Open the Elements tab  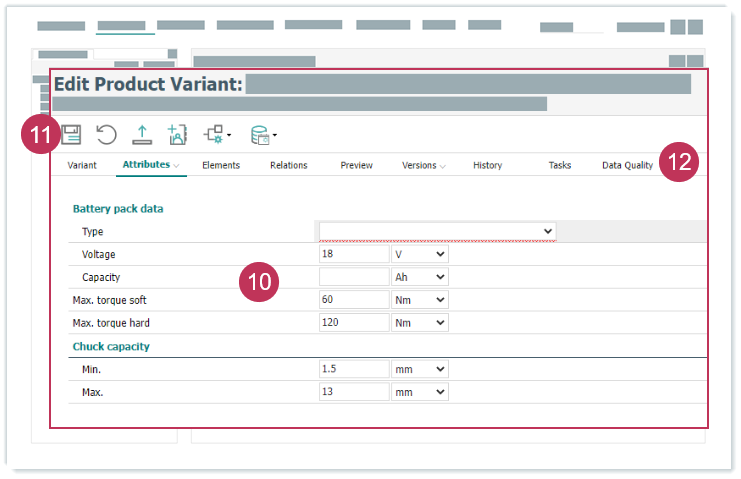pos(221,165)
